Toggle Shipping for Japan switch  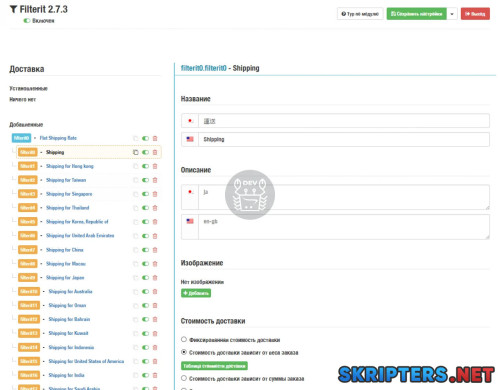[x=145, y=278]
